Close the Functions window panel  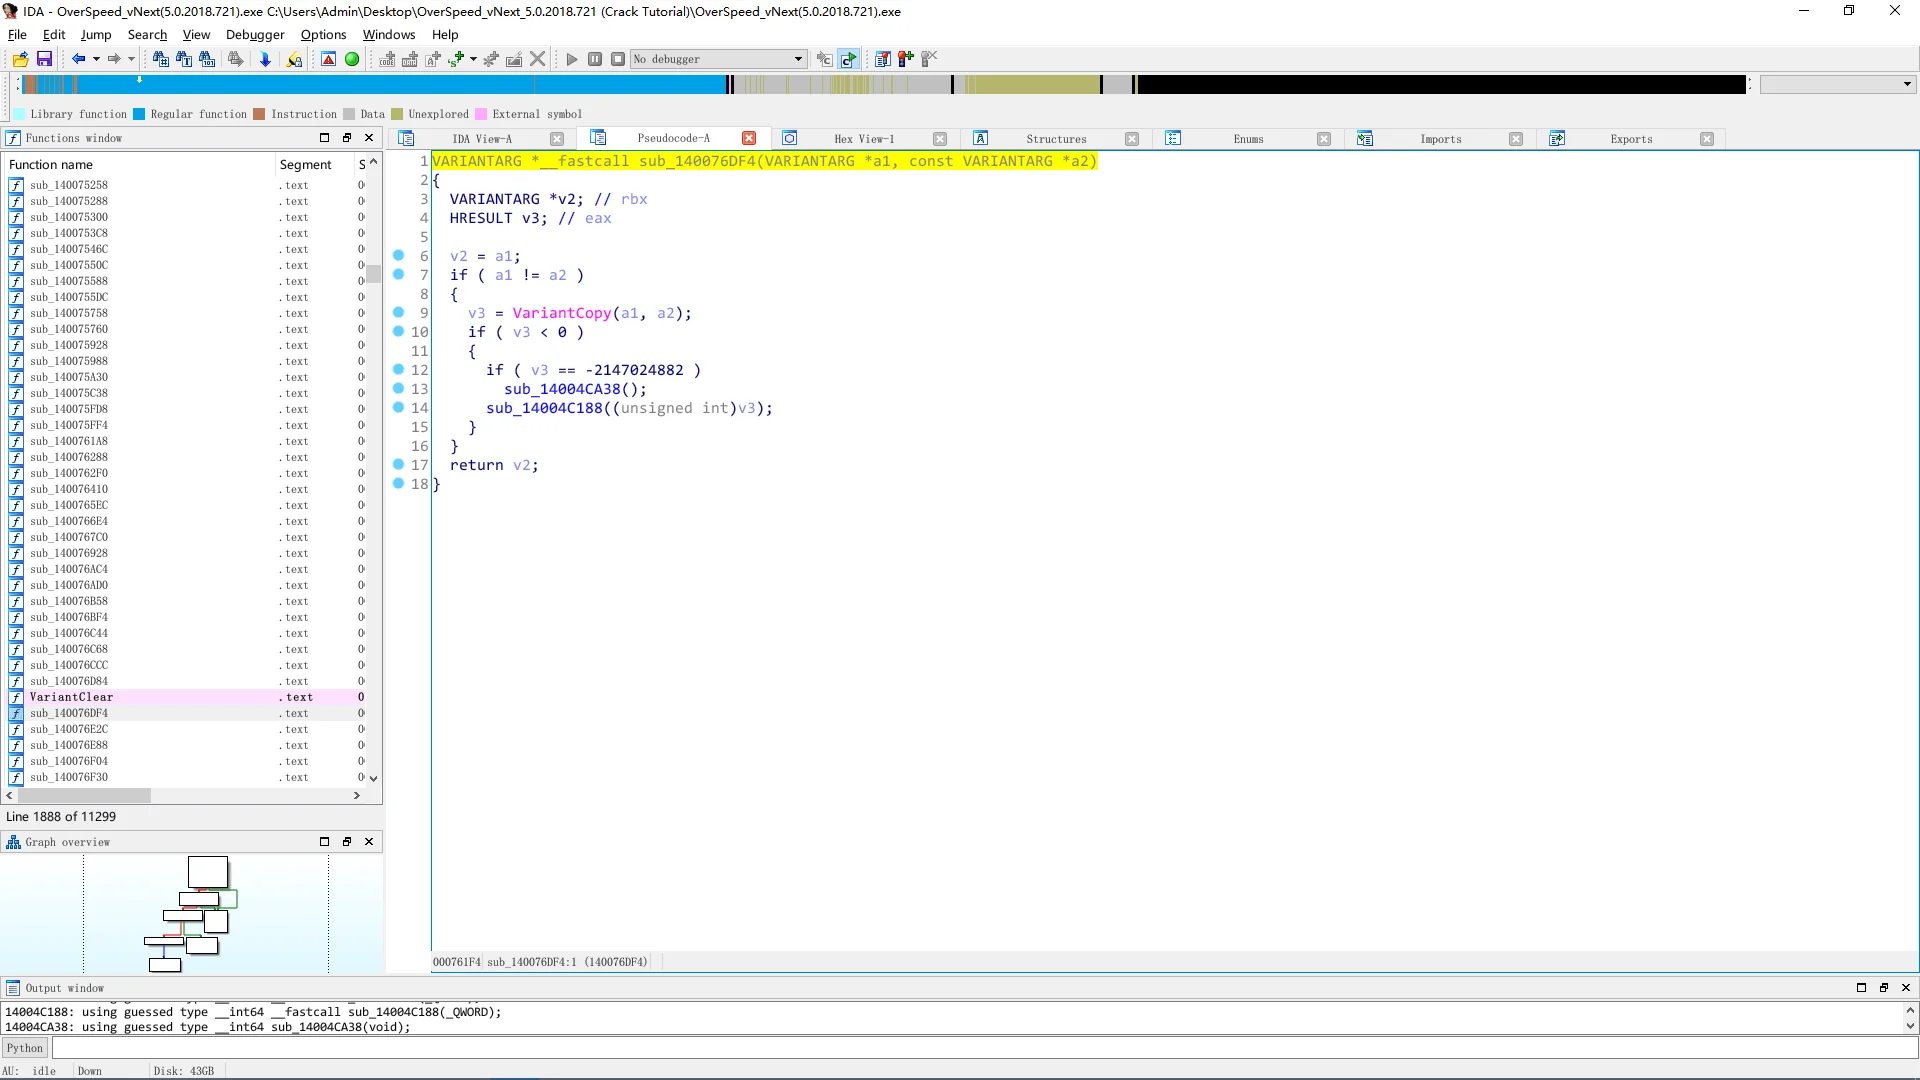point(369,138)
